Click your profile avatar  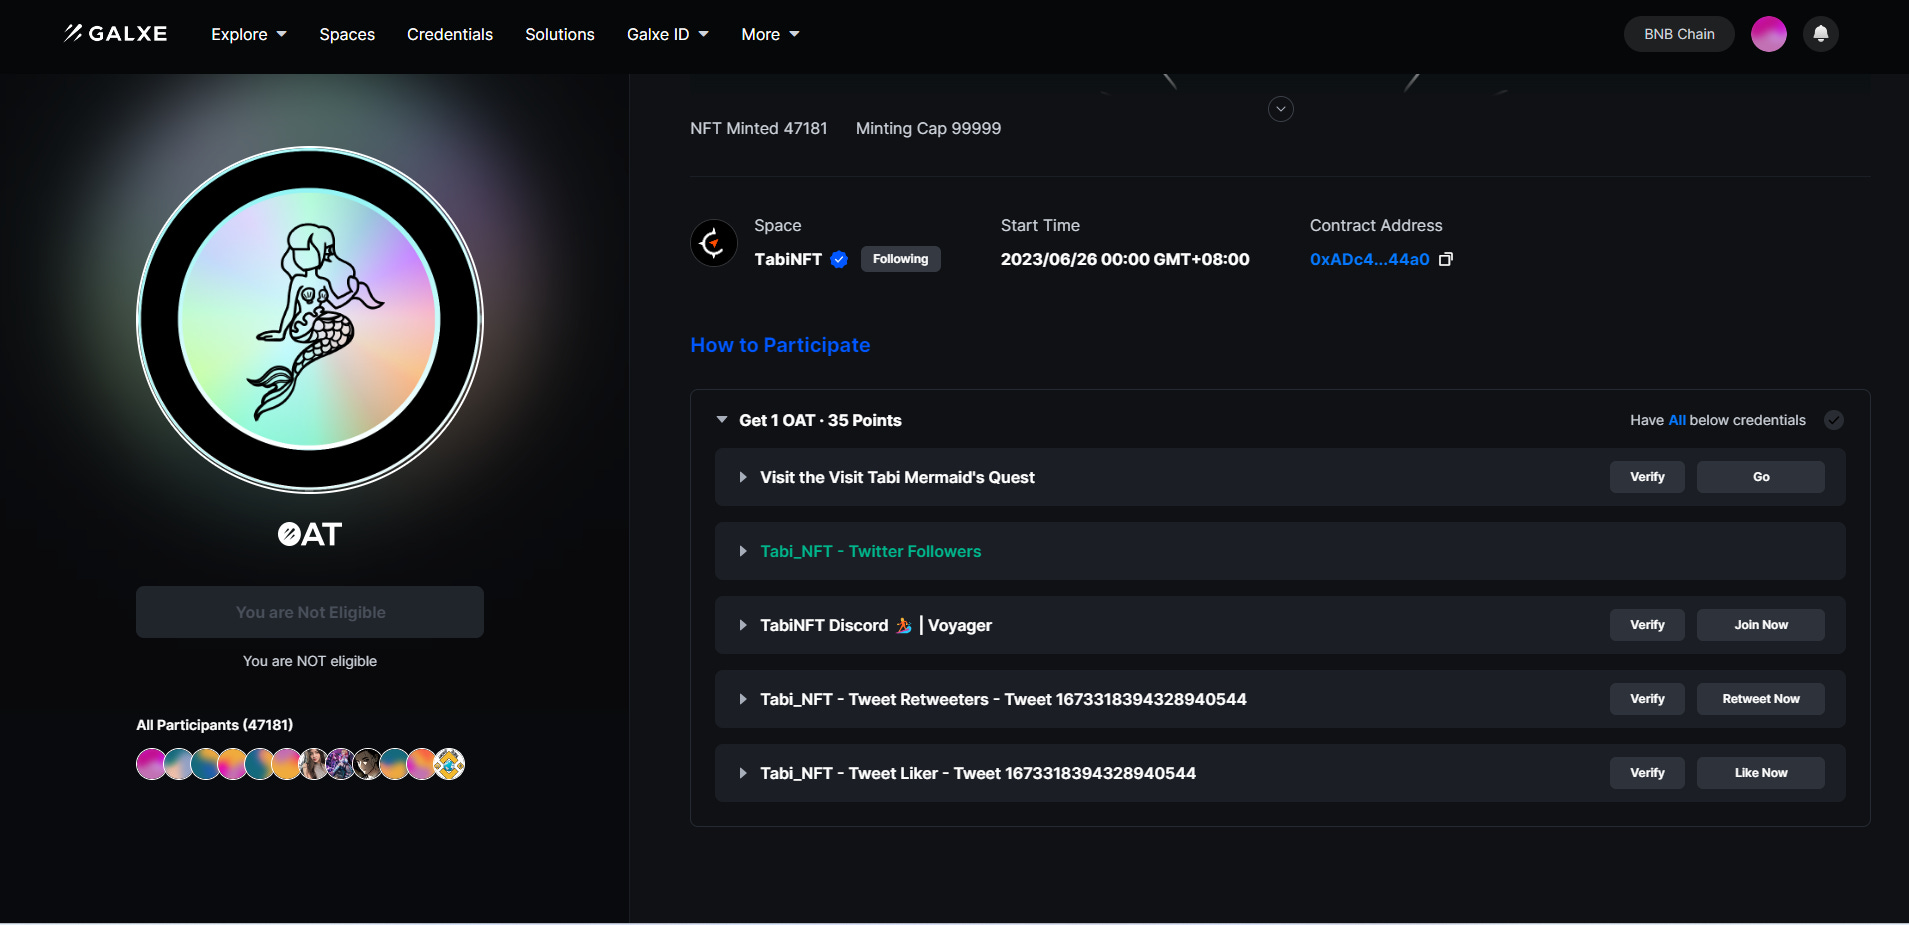coord(1769,33)
